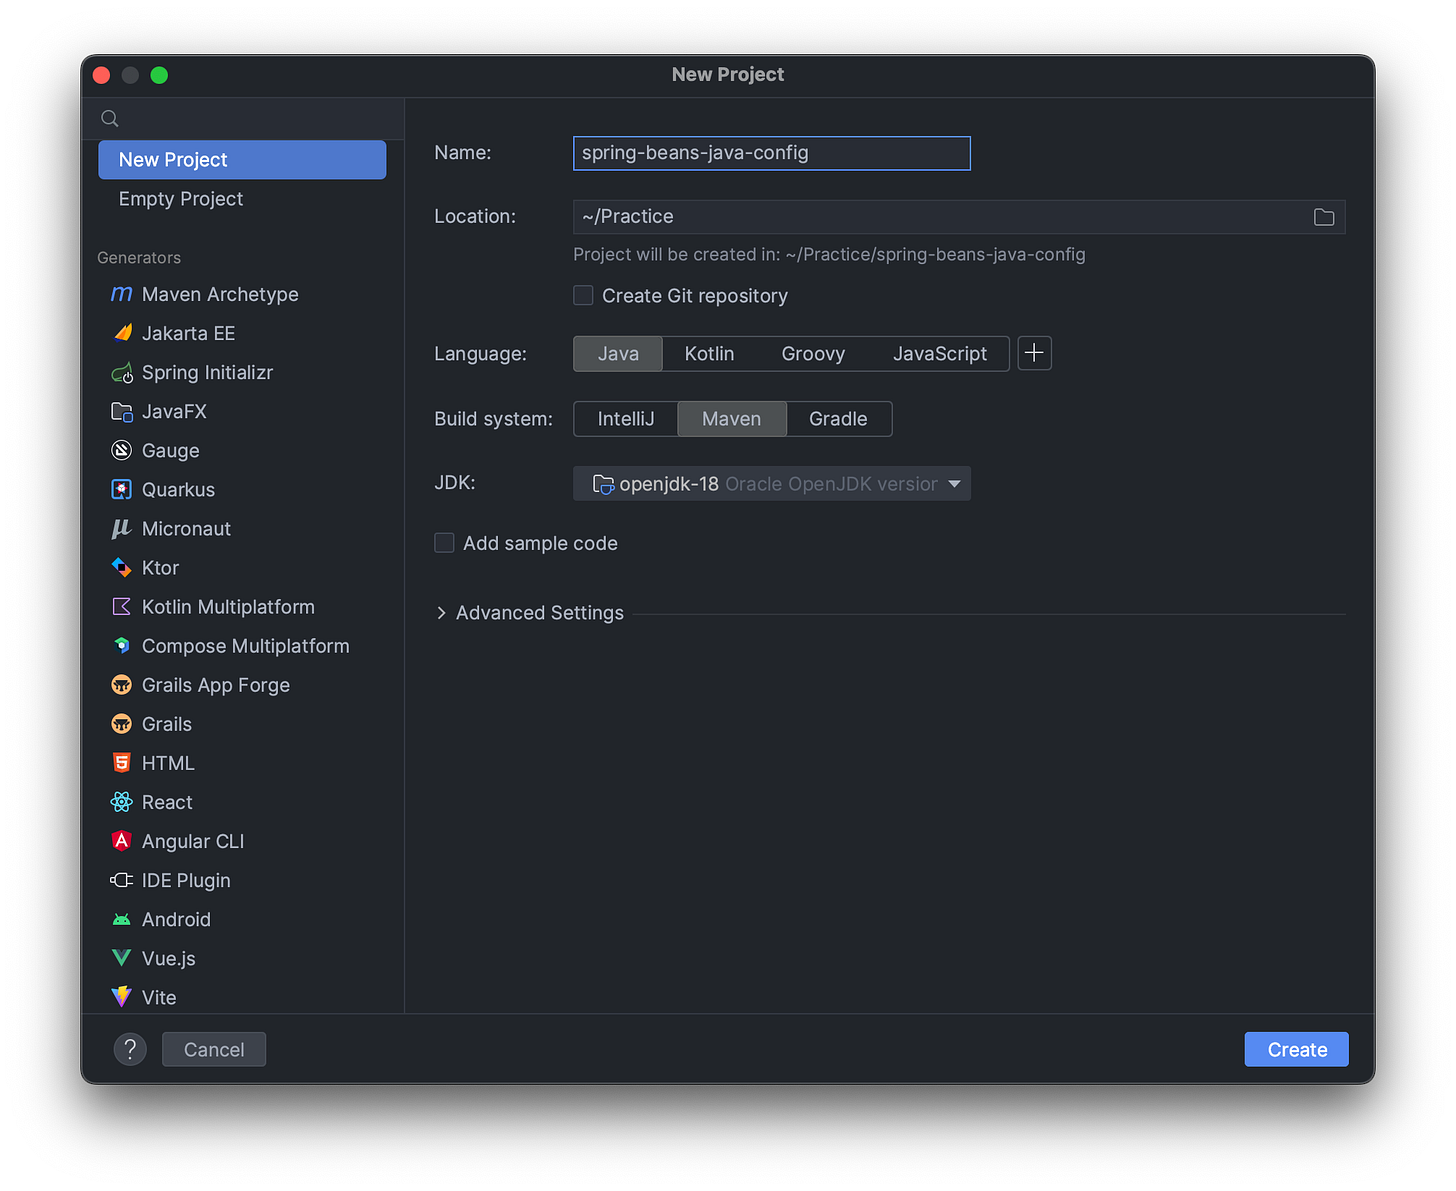Close the New Project dialog window

101,75
